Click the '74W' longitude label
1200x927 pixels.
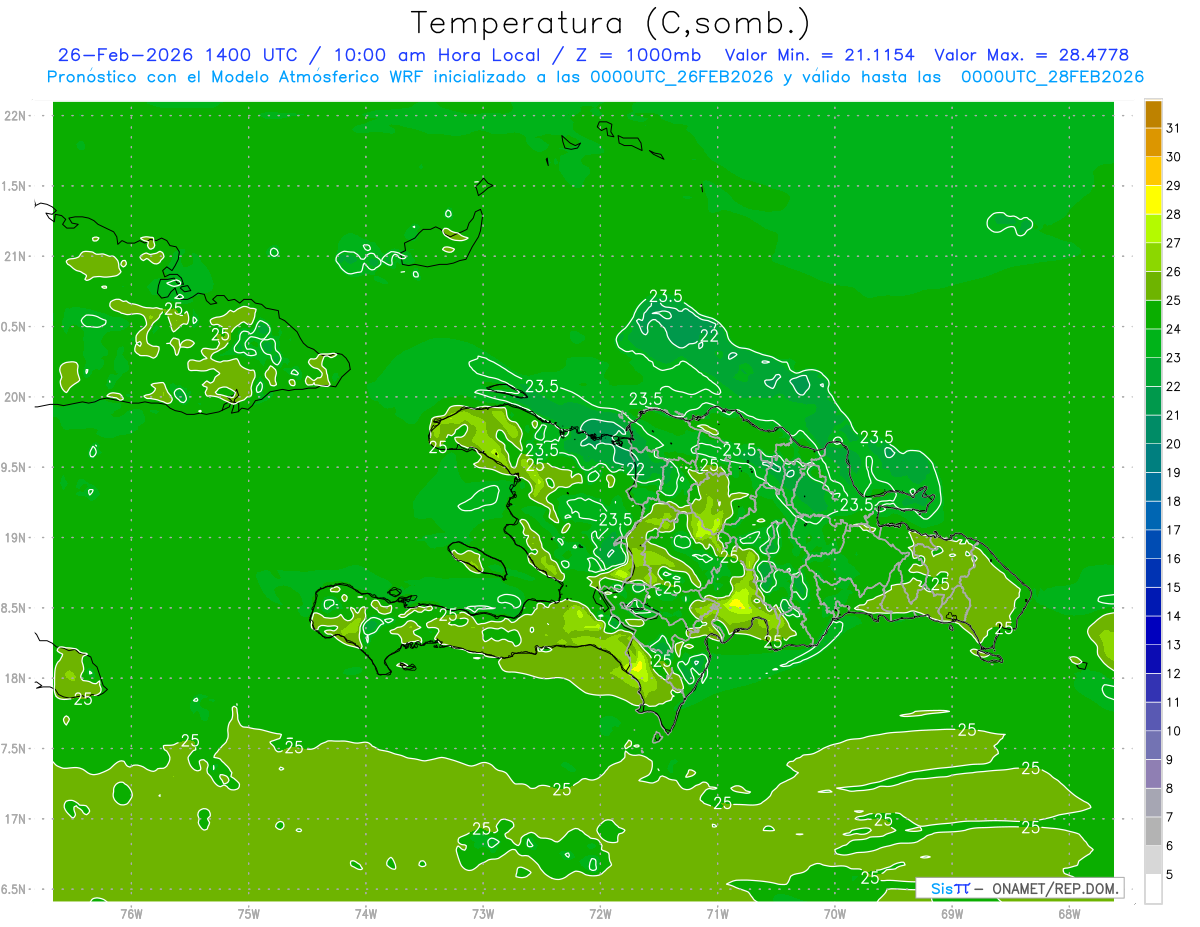(365, 913)
